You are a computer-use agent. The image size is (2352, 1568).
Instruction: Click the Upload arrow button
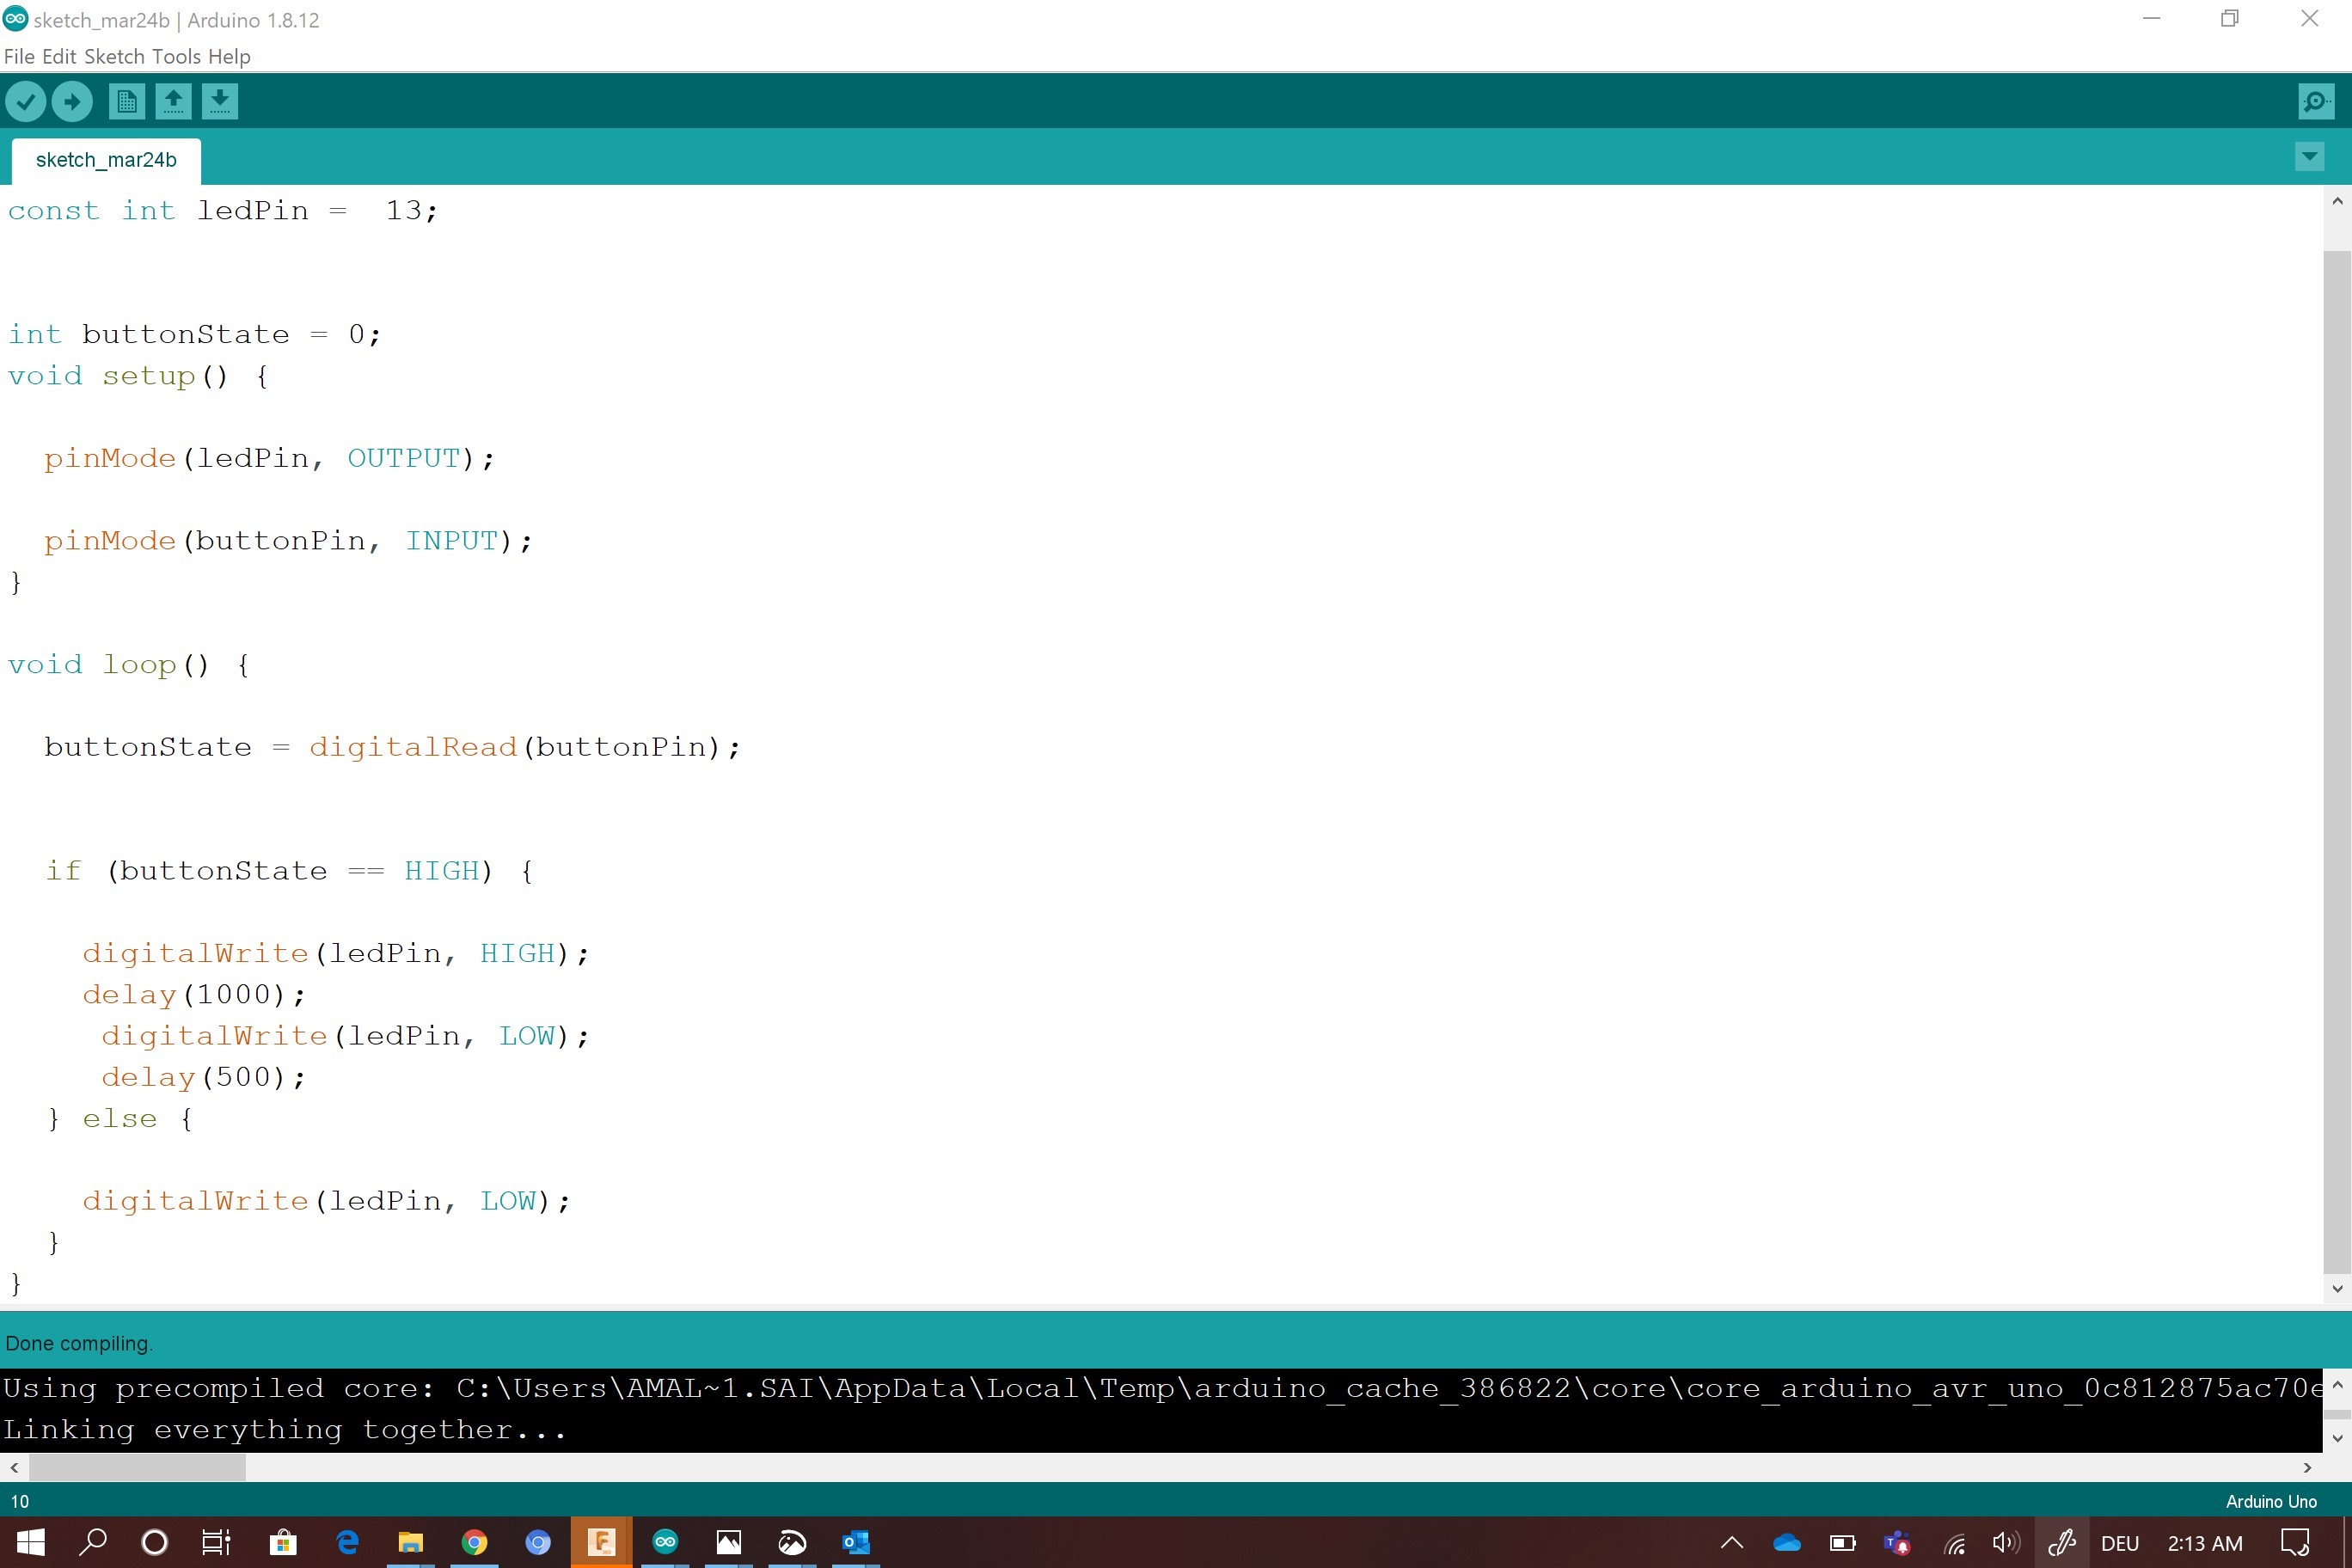tap(72, 101)
